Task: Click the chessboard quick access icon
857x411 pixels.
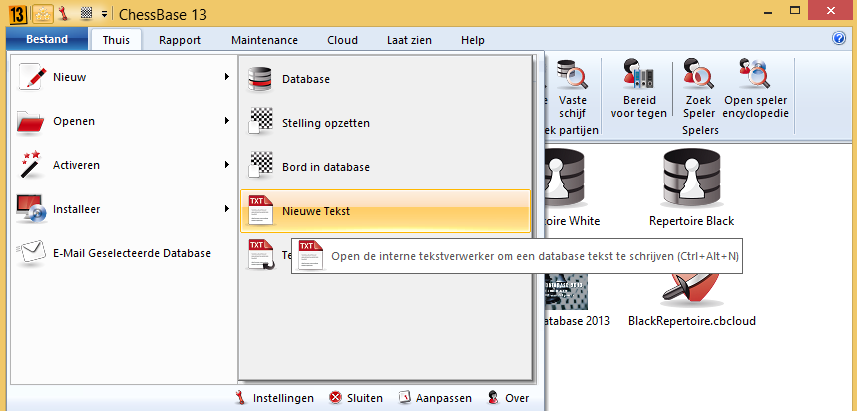Action: coord(86,14)
